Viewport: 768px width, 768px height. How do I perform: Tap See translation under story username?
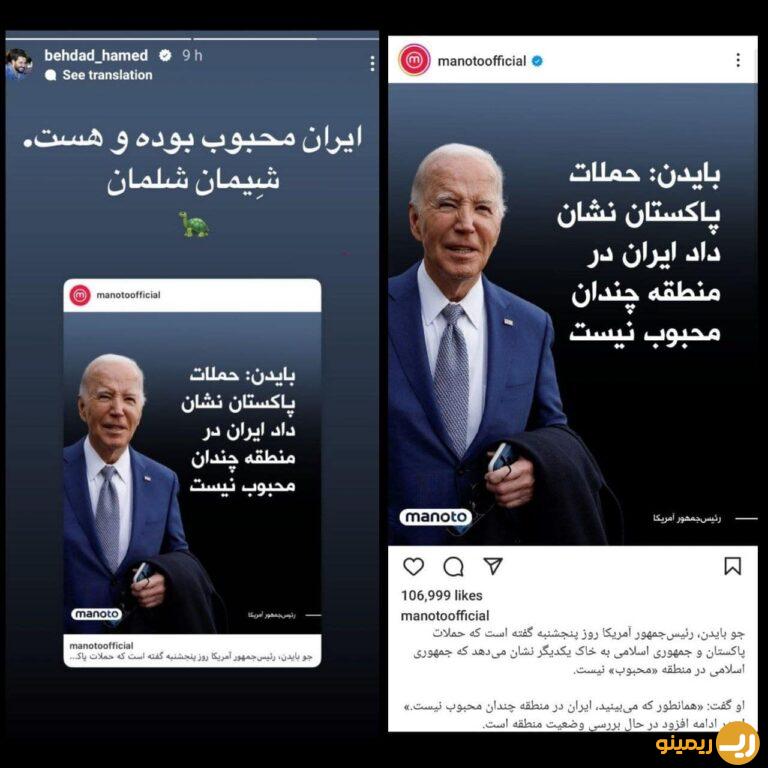pos(107,75)
